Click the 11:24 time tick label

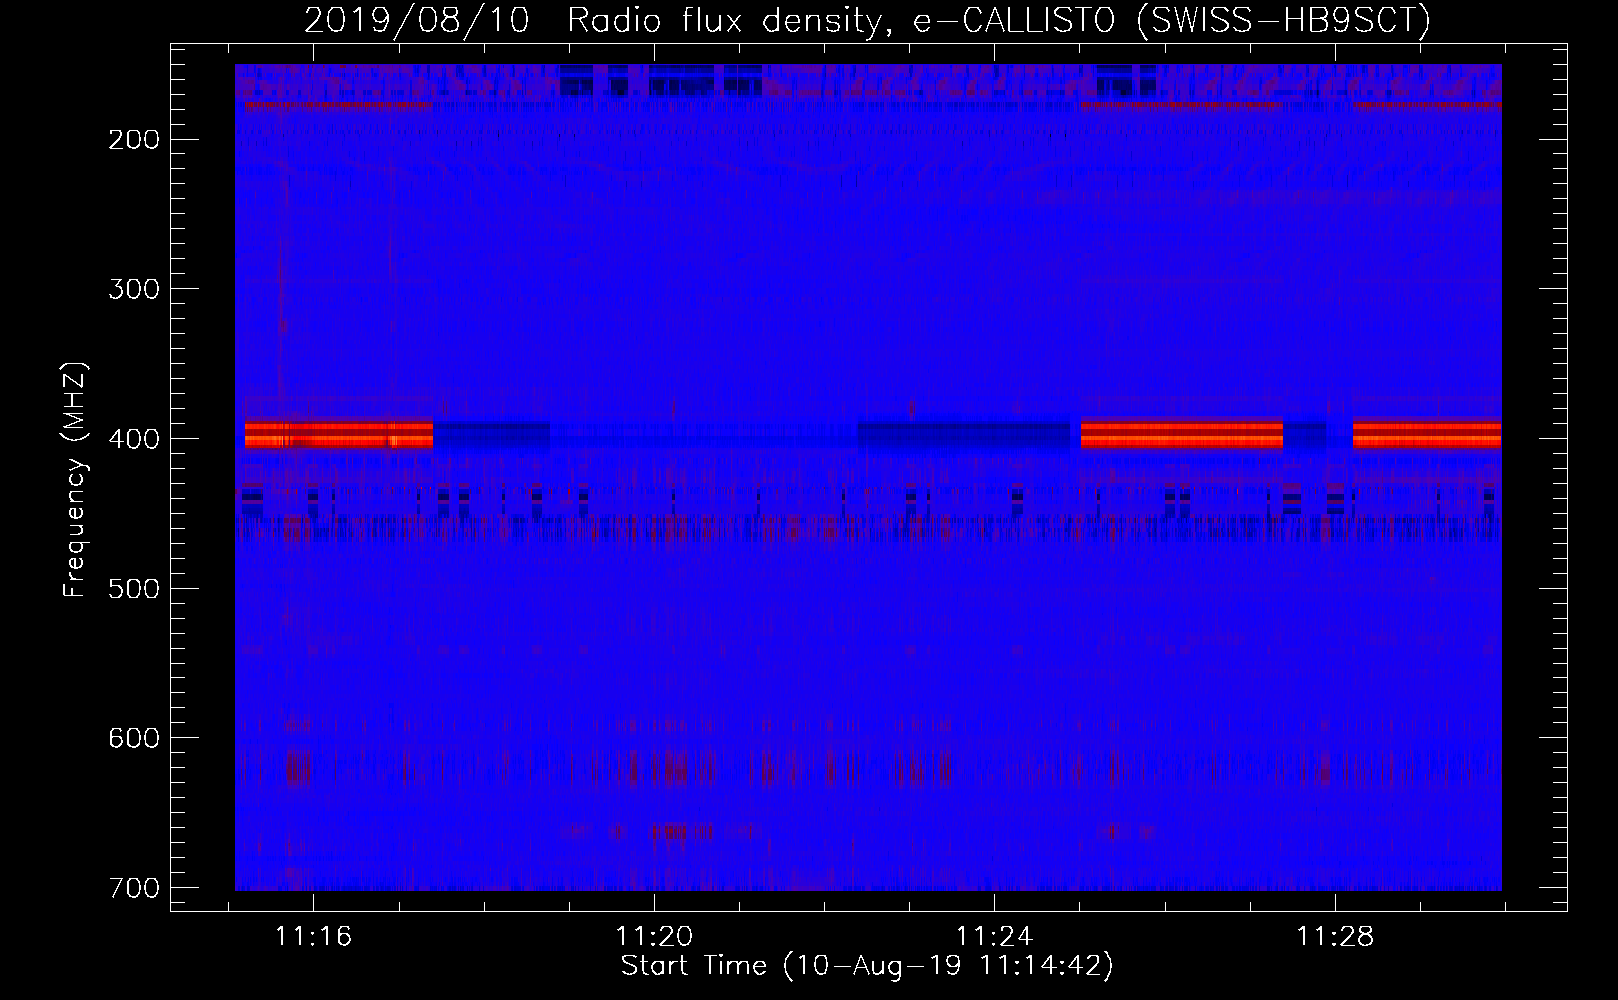pyautogui.click(x=995, y=937)
